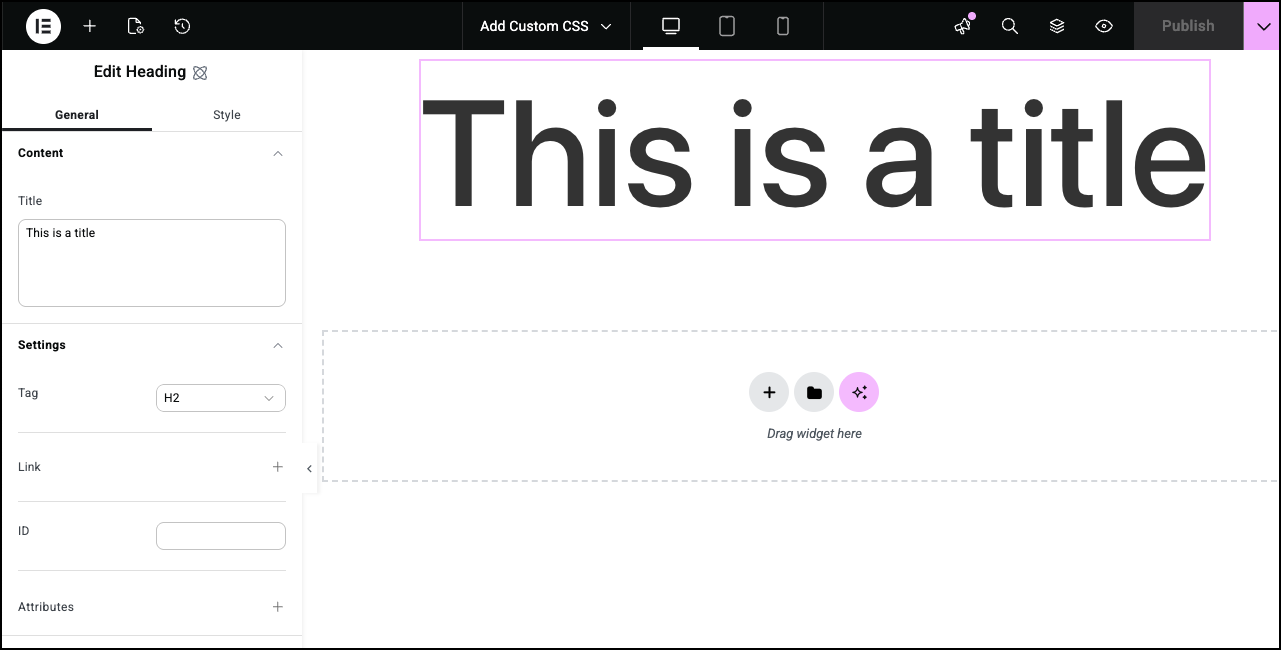Open the Structure layers icon

pos(1057,26)
